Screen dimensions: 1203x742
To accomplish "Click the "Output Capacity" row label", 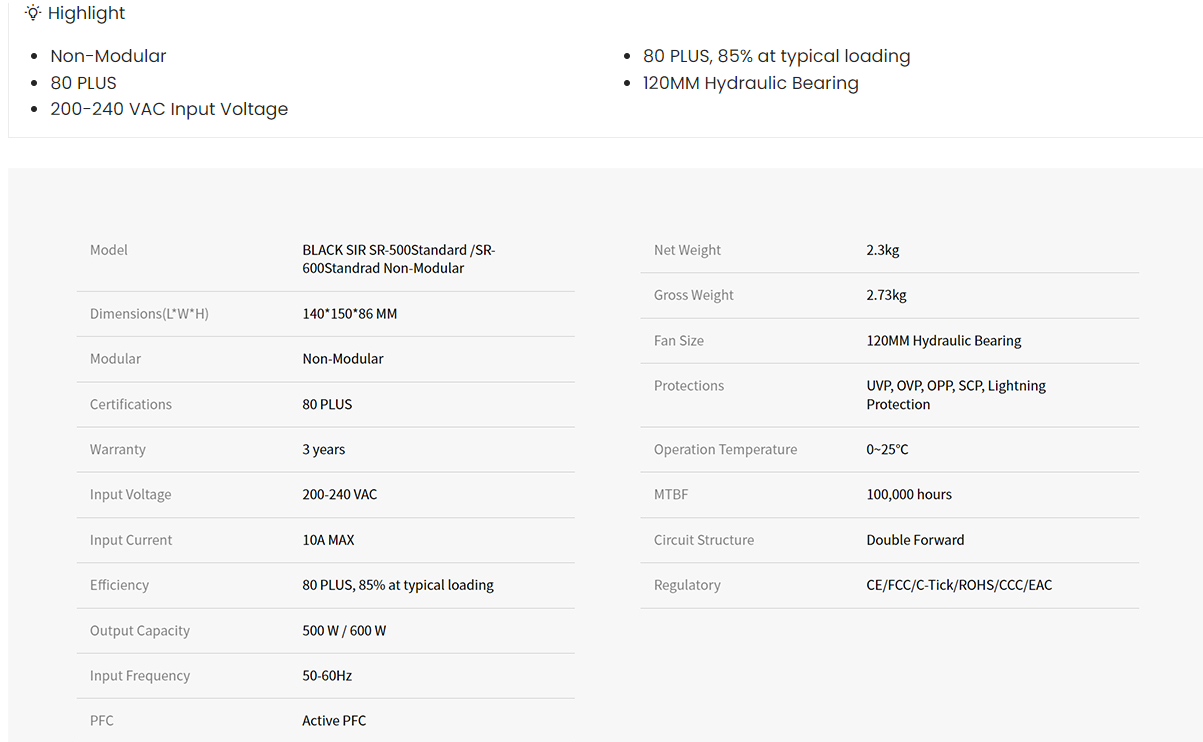I will [x=140, y=631].
